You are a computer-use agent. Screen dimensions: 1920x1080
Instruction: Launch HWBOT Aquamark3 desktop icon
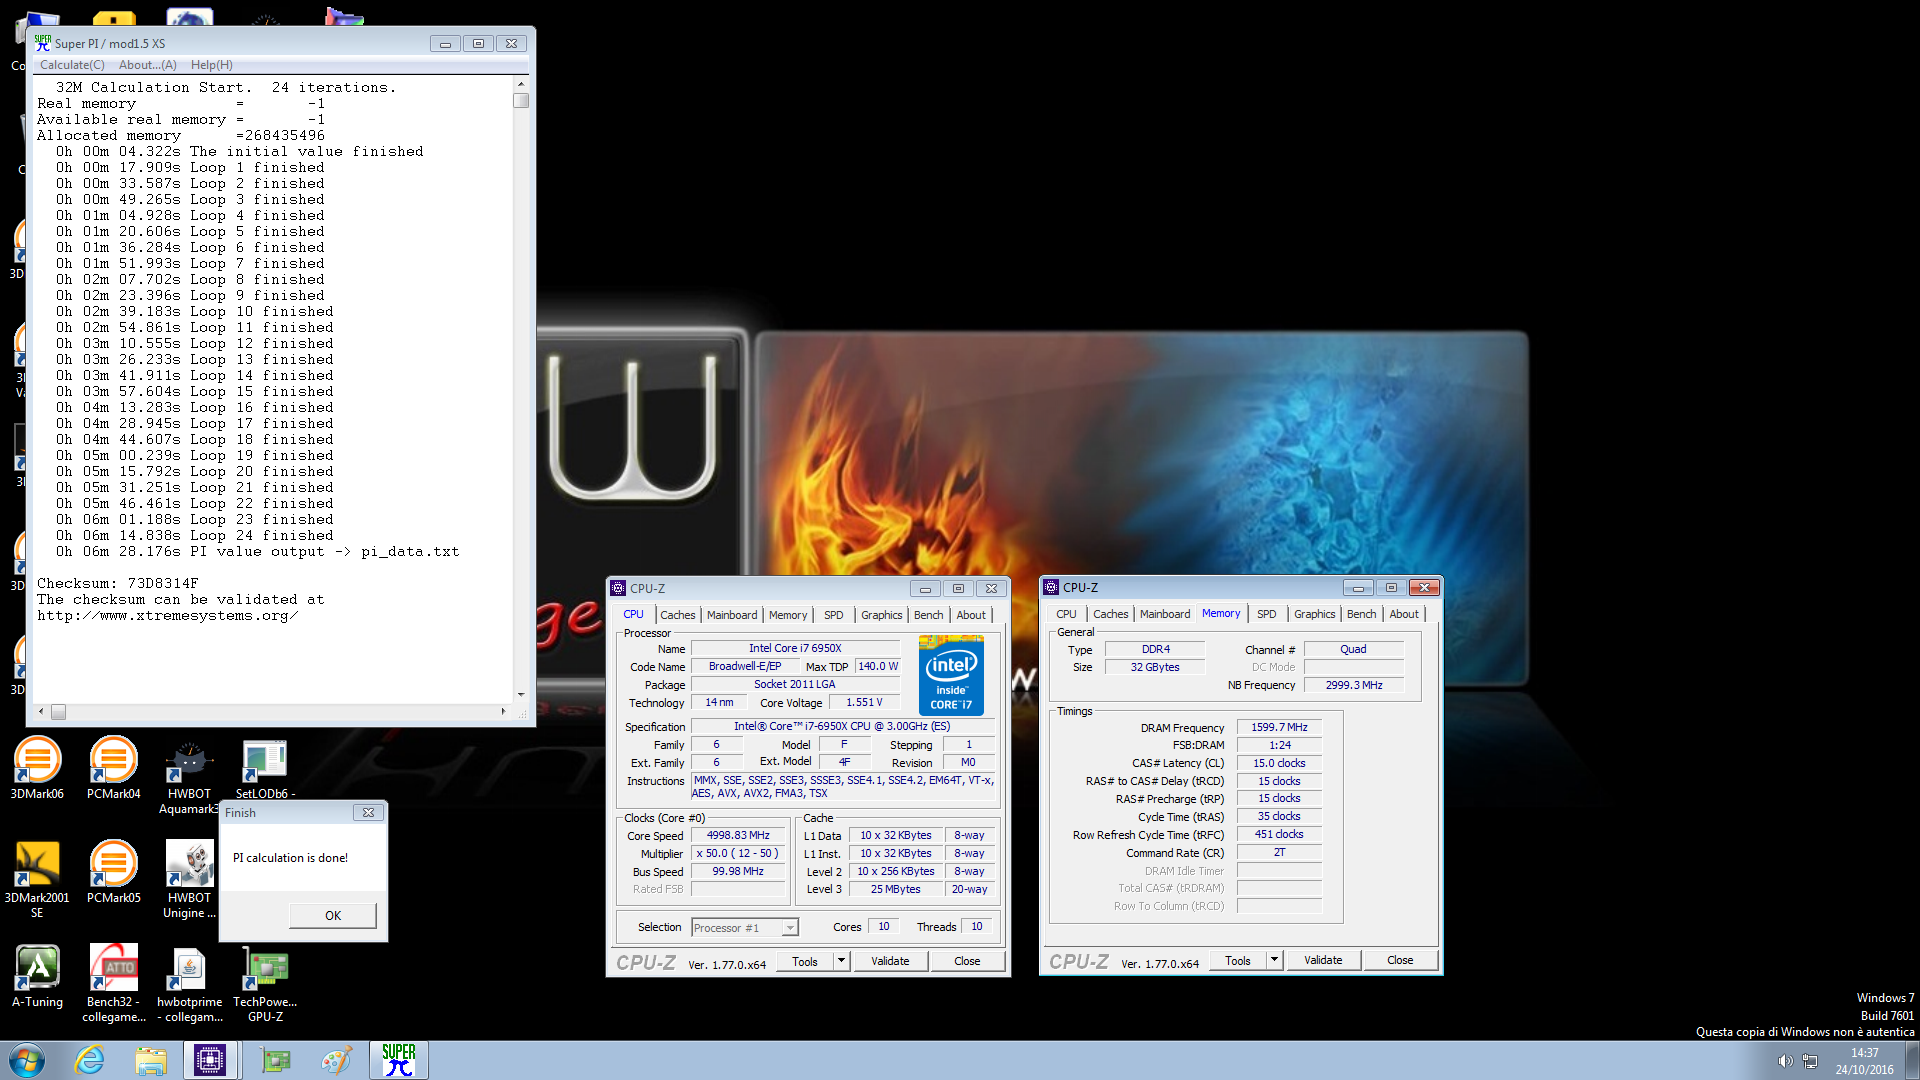pos(188,778)
